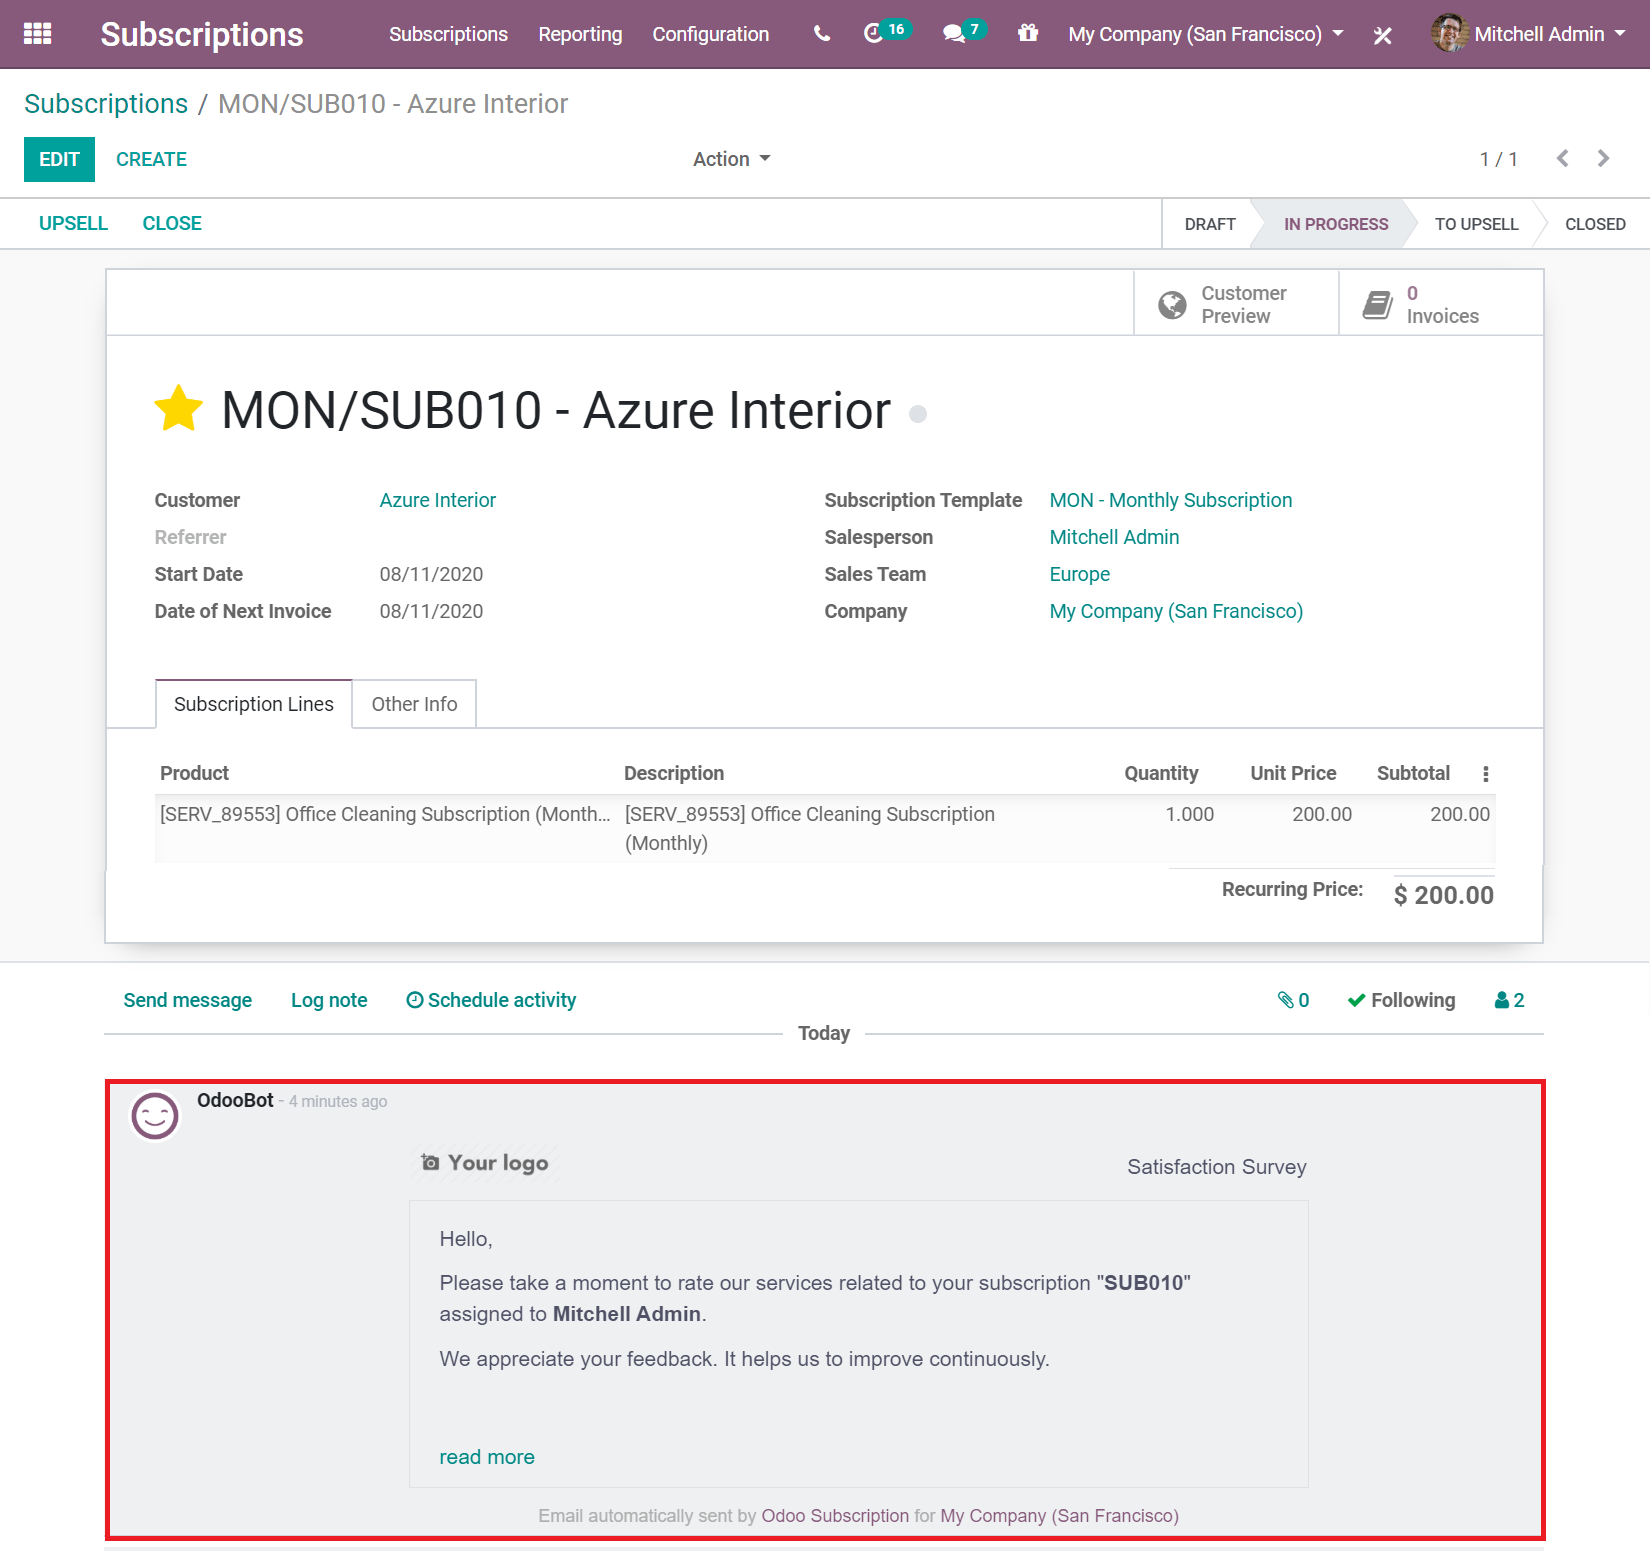Open the messaging bubble showing 7
This screenshot has height=1551, width=1650.
[956, 33]
